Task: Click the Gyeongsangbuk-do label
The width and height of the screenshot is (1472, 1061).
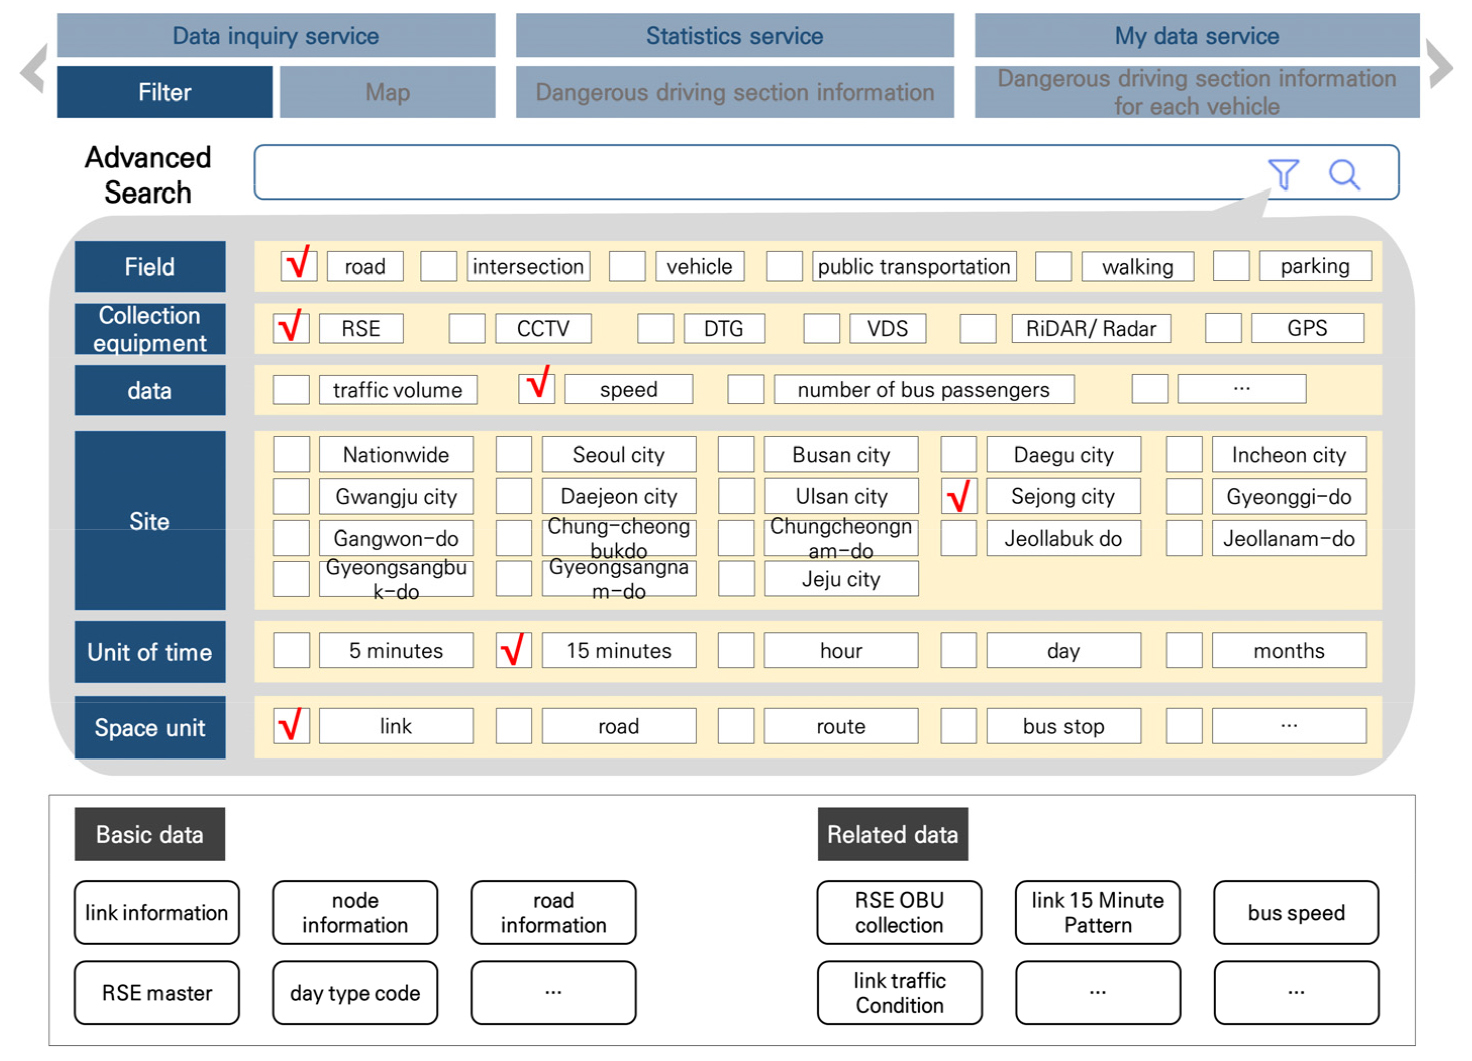Action: (x=396, y=579)
